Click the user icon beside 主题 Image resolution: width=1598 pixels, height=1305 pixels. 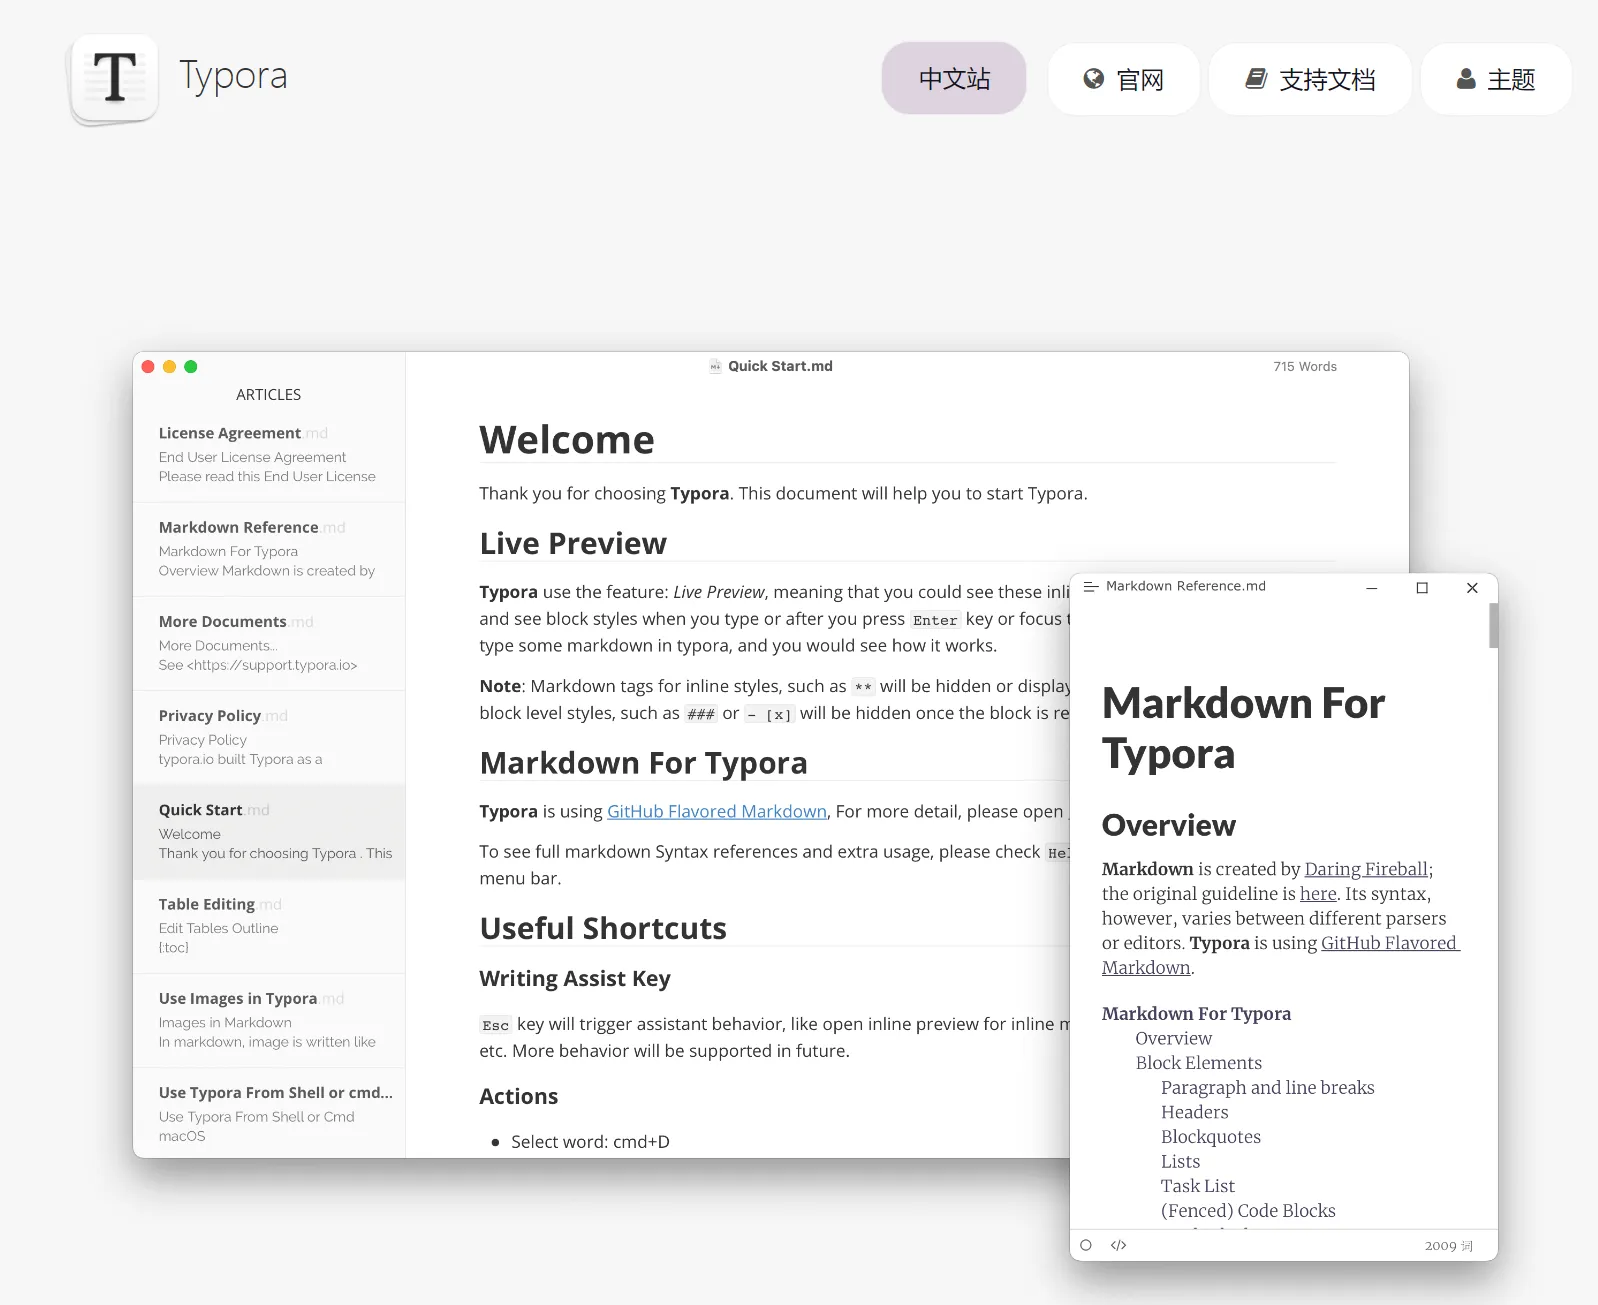pos(1465,79)
